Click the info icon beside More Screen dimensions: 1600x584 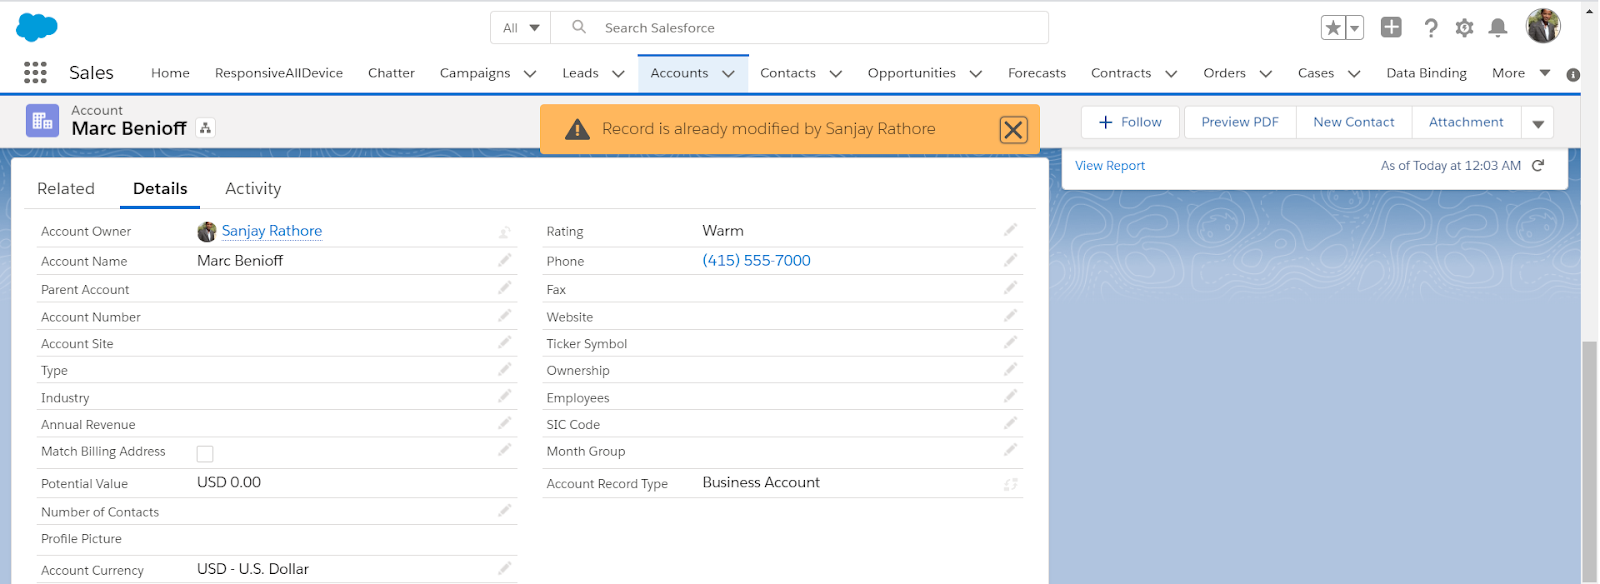pos(1573,74)
